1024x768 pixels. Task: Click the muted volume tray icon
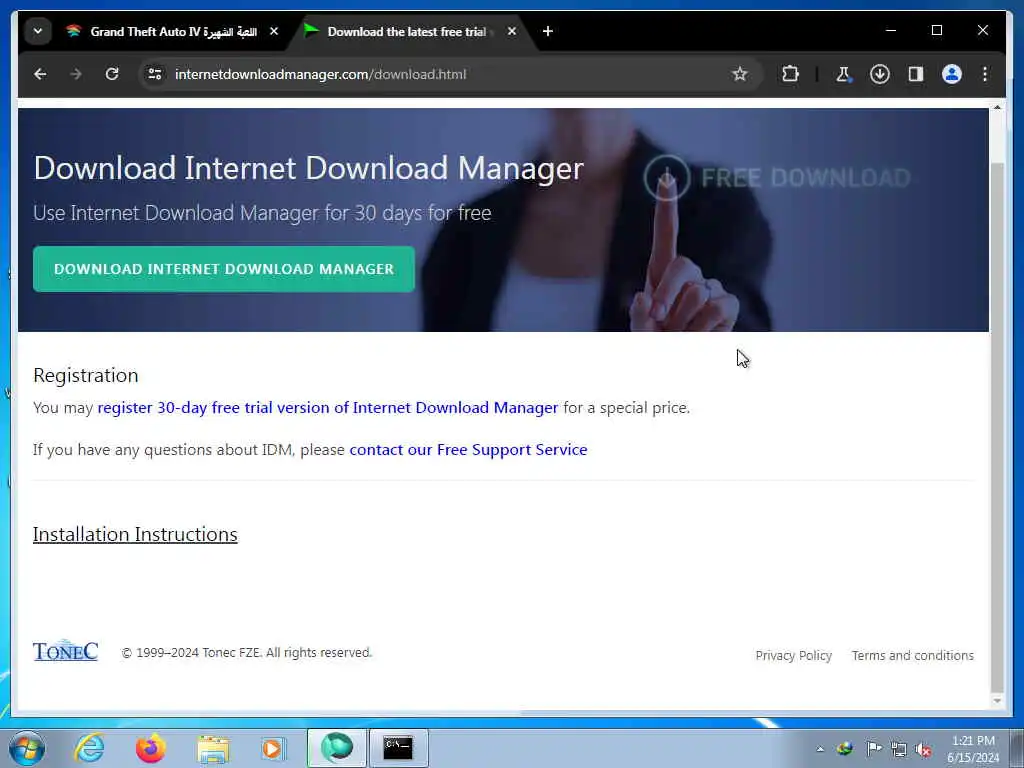point(923,749)
